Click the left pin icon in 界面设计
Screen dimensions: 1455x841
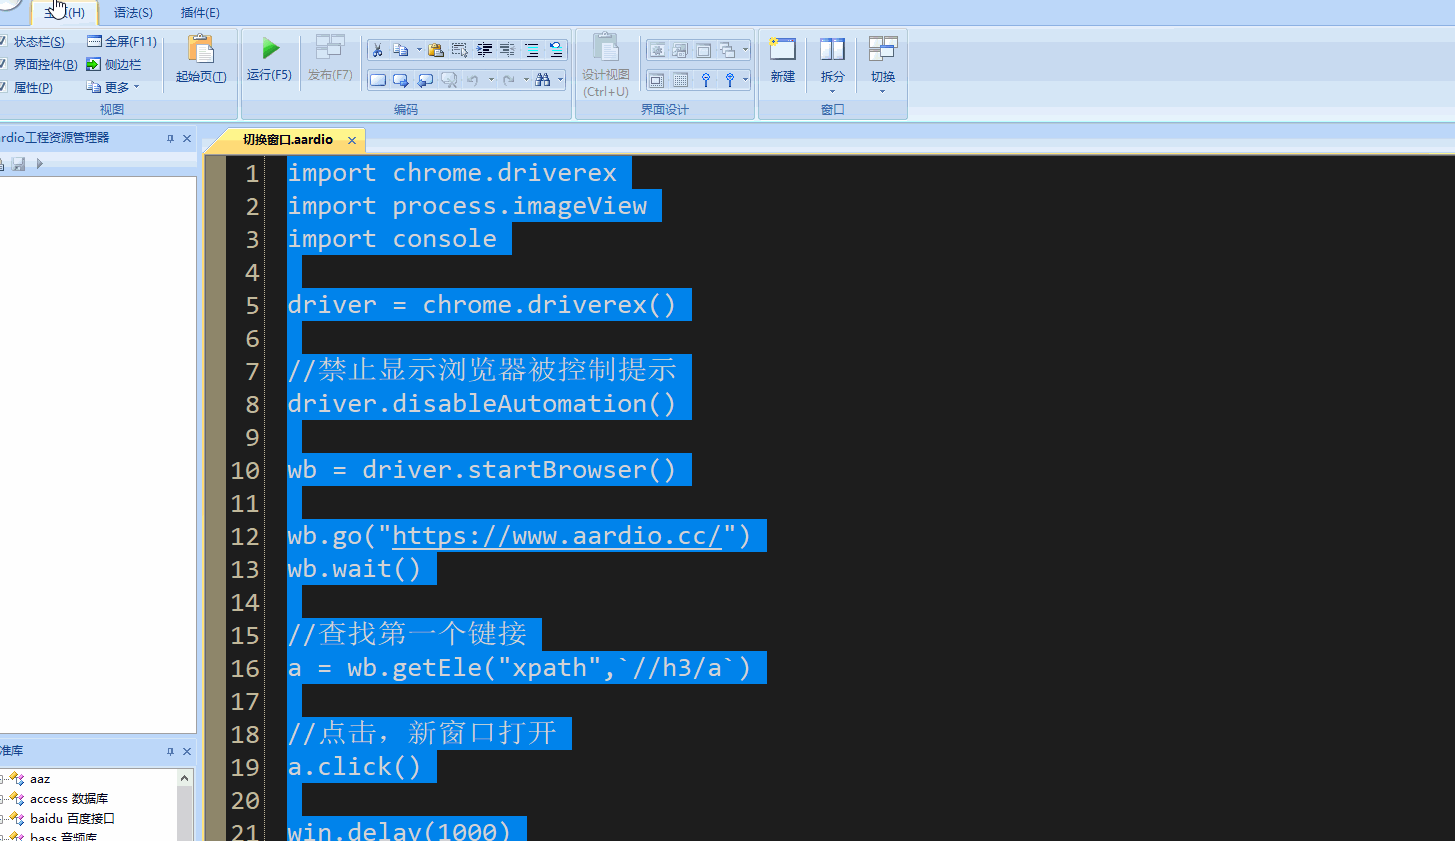(706, 80)
